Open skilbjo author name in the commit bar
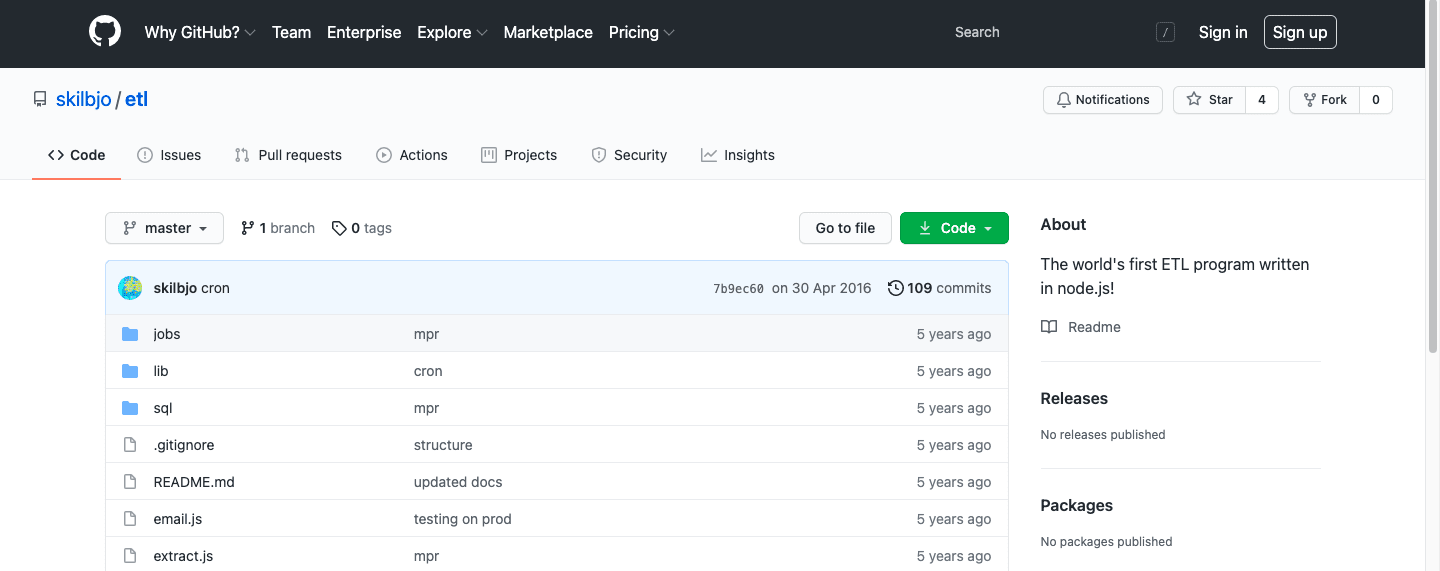Image resolution: width=1440 pixels, height=571 pixels. (175, 288)
